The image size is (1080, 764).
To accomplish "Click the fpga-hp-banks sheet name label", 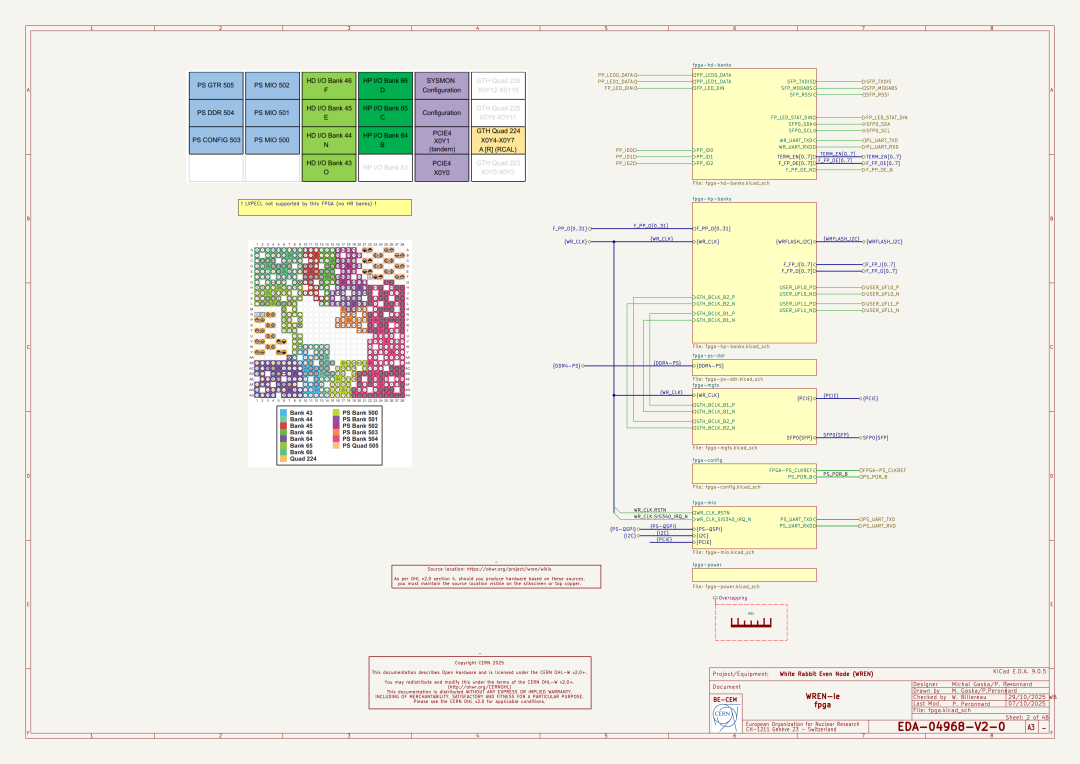I will click(x=712, y=199).
